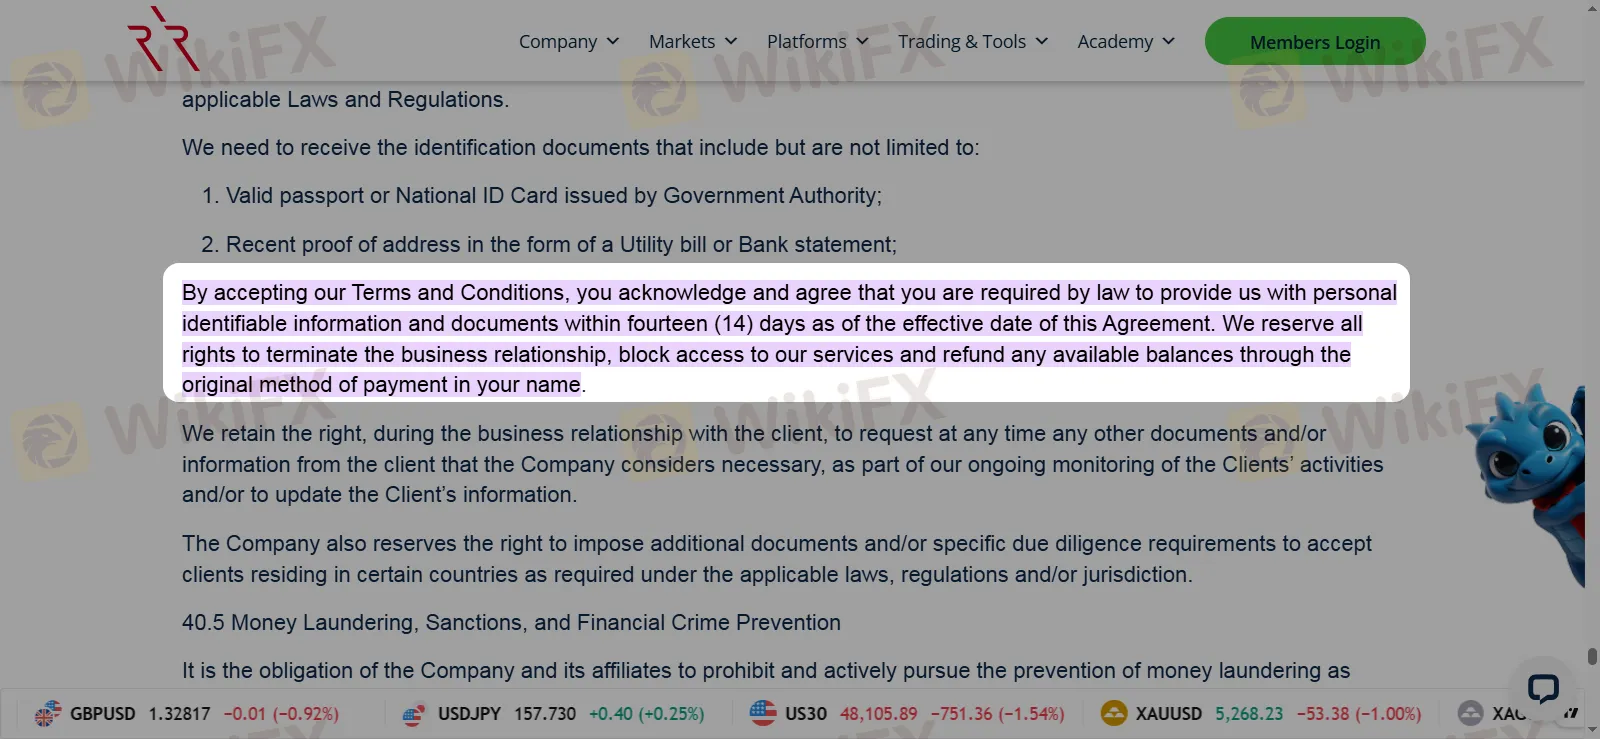The image size is (1600, 739).
Task: Click the XAUUSD gold icon in ticker
Action: pyautogui.click(x=1114, y=713)
